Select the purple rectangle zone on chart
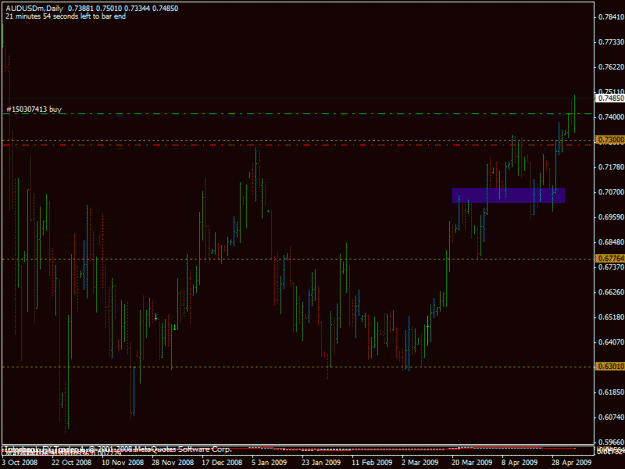The width and height of the screenshot is (625, 469). [508, 195]
